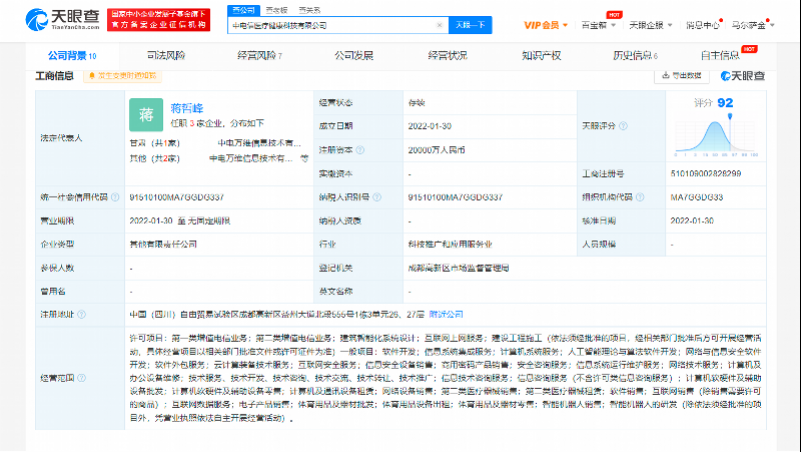The image size is (801, 452).
Task: Click the 营业期限 value 无固定期限
Action: (x=209, y=221)
